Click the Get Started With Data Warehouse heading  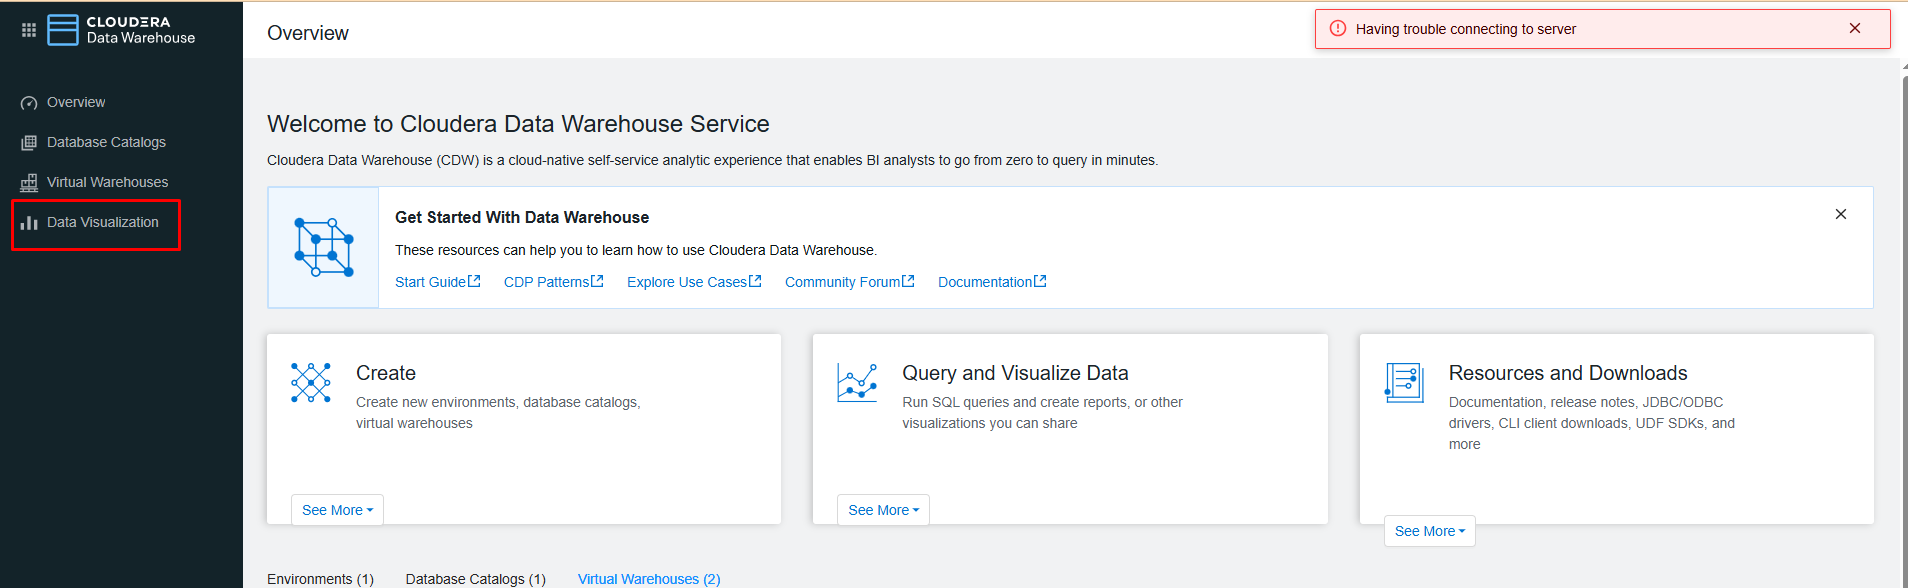pos(522,217)
